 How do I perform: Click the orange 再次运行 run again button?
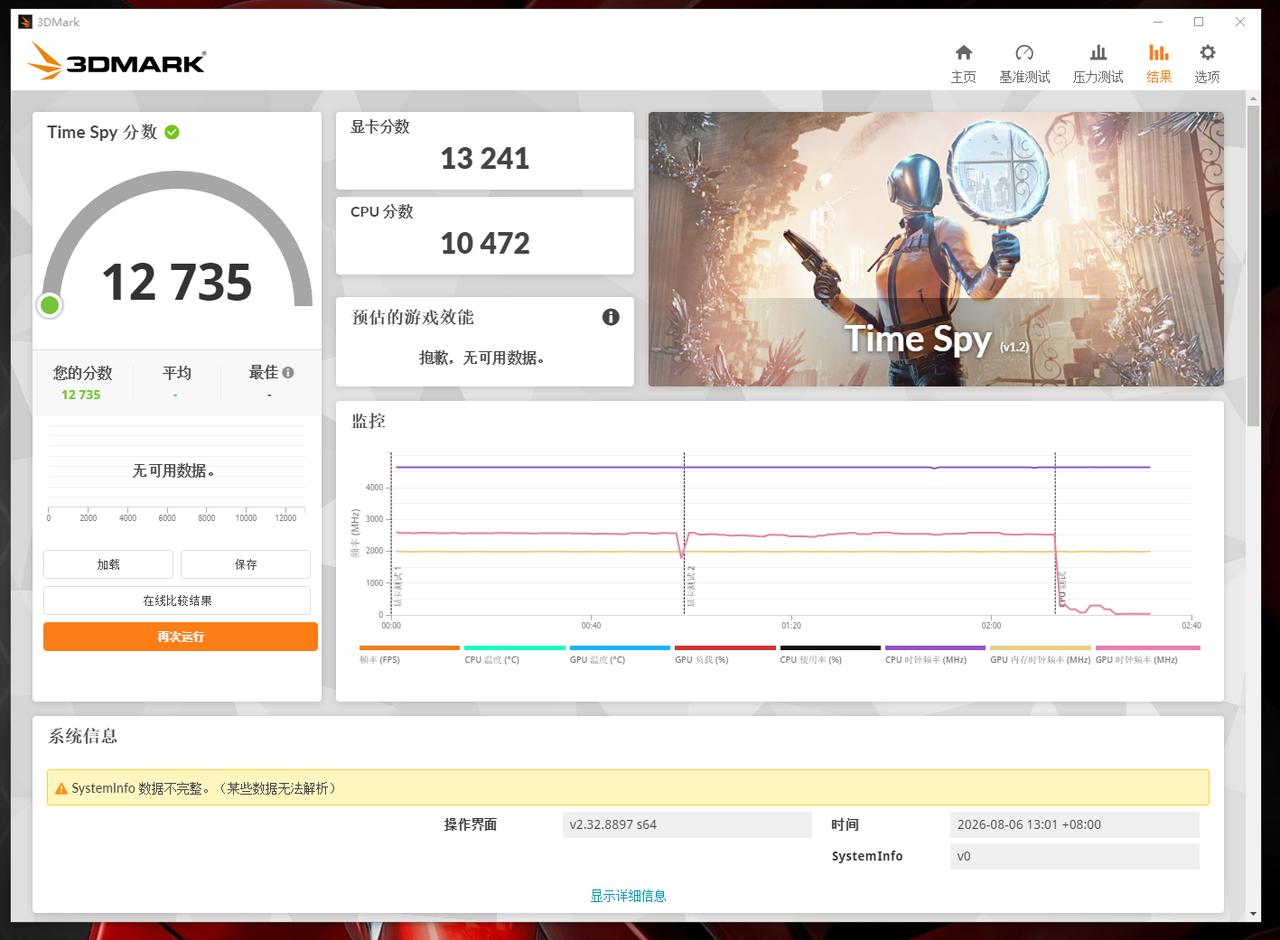coord(180,636)
